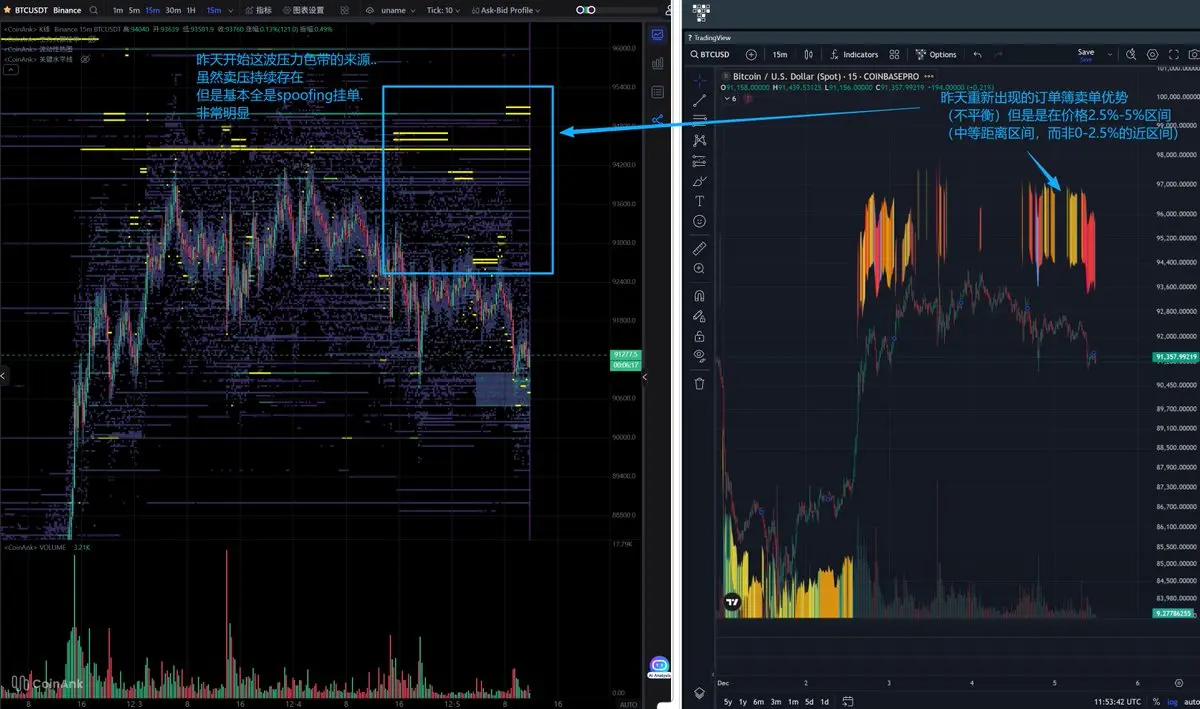Viewport: 1200px width, 709px height.
Task: Select the zoom in tool
Action: tap(699, 269)
